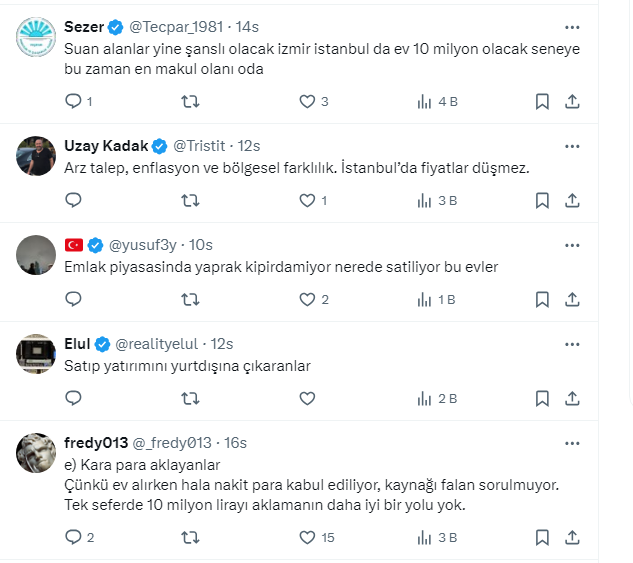Reply to fredy013's tweet
Viewport: 633px width, 563px height.
click(x=73, y=538)
